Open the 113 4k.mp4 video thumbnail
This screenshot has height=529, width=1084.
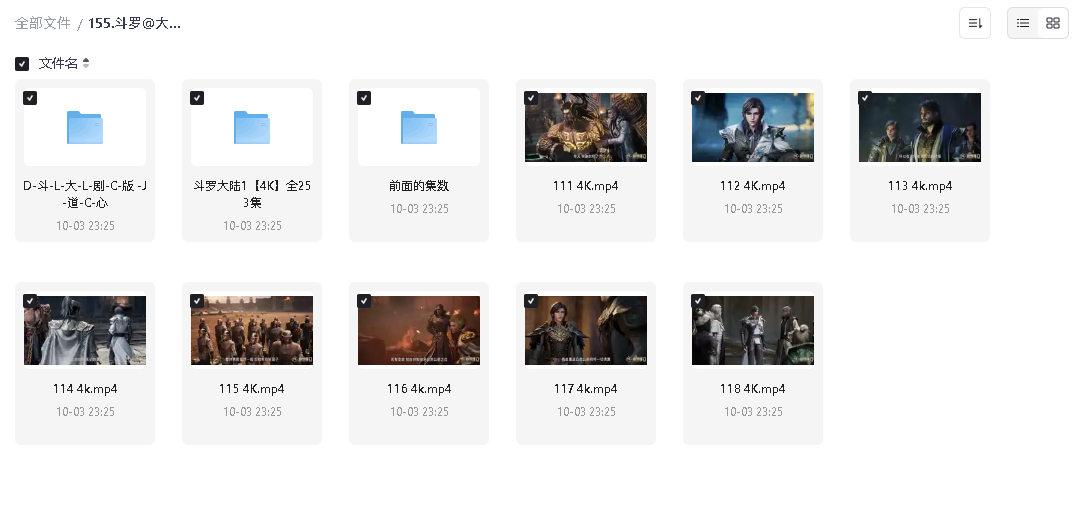(920, 128)
